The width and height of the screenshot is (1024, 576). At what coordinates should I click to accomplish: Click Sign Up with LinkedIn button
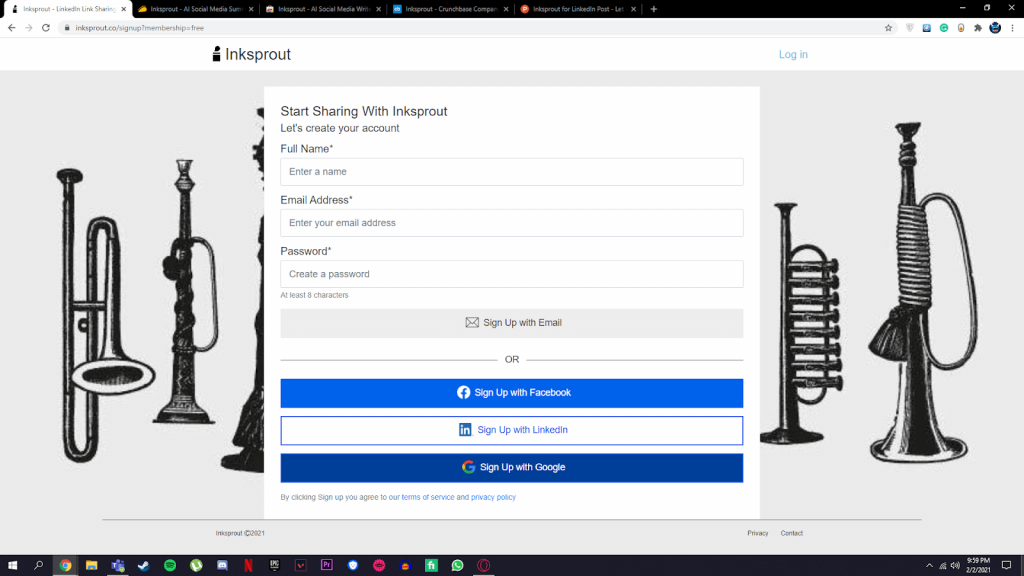coord(511,430)
